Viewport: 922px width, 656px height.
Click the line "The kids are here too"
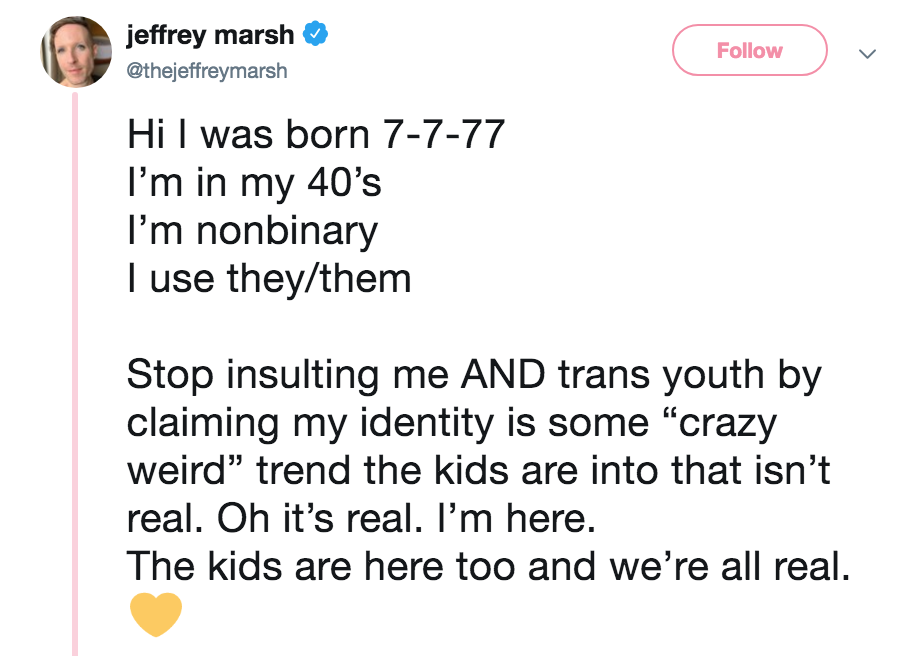322,567
